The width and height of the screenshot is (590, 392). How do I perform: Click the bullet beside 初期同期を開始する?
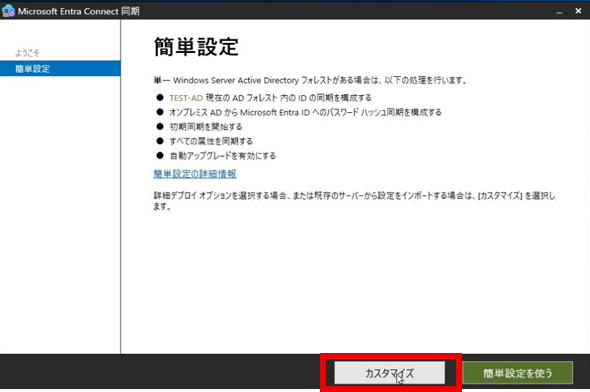point(160,126)
